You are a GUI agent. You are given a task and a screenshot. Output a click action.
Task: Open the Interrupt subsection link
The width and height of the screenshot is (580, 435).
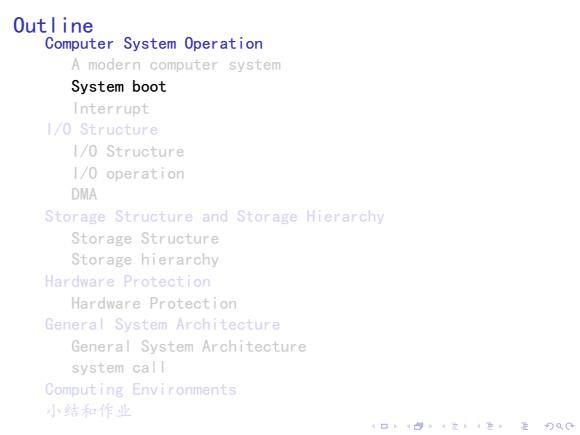pyautogui.click(x=111, y=108)
